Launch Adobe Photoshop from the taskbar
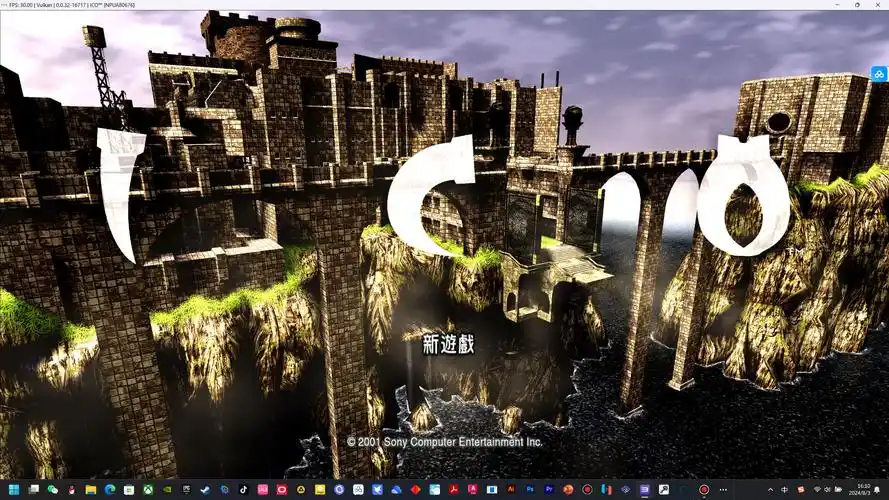The image size is (889, 500). tap(530, 489)
